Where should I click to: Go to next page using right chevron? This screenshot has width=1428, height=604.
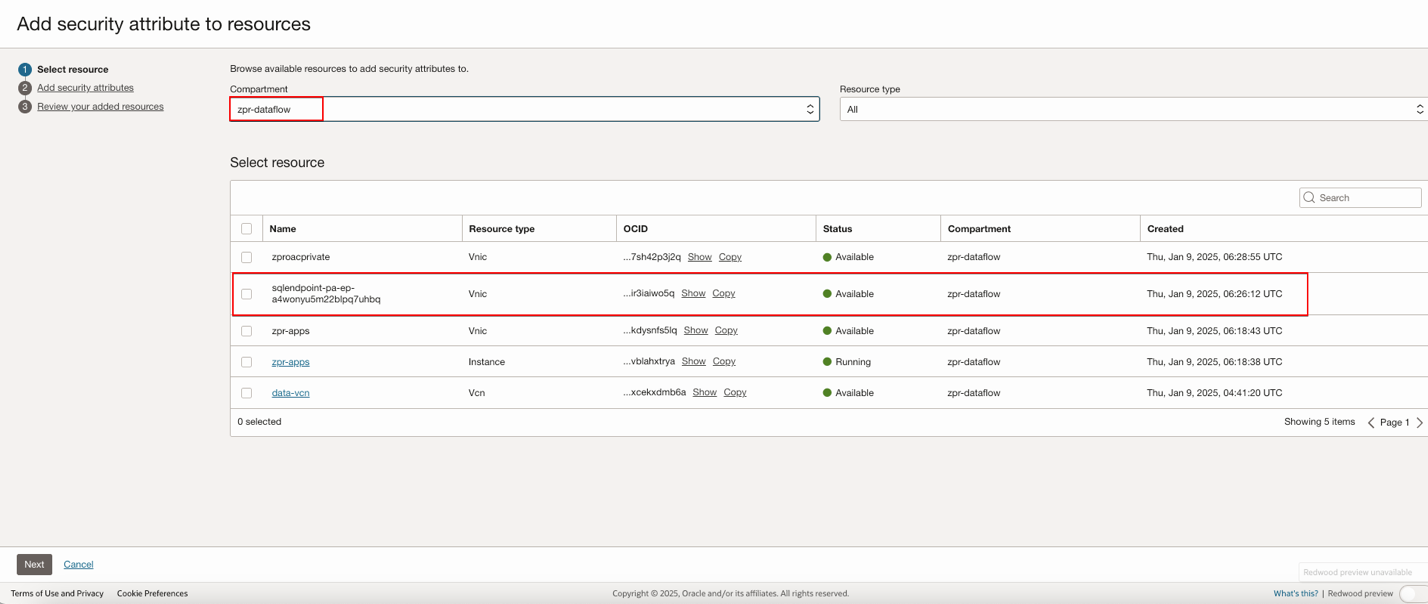click(x=1419, y=423)
